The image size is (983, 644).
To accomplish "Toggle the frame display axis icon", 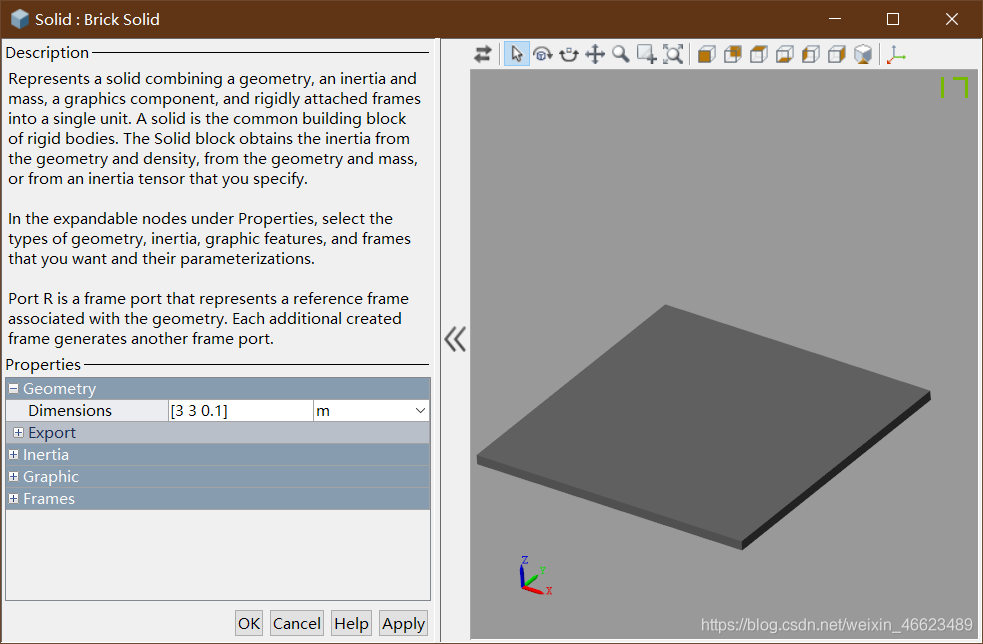I will (895, 54).
